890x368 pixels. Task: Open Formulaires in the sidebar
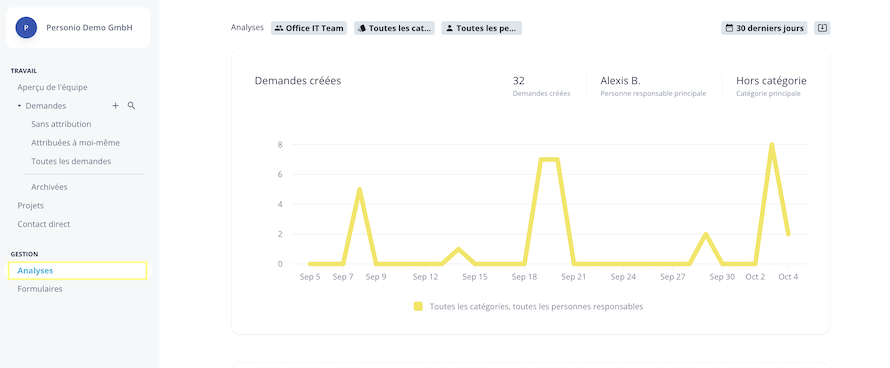point(40,289)
